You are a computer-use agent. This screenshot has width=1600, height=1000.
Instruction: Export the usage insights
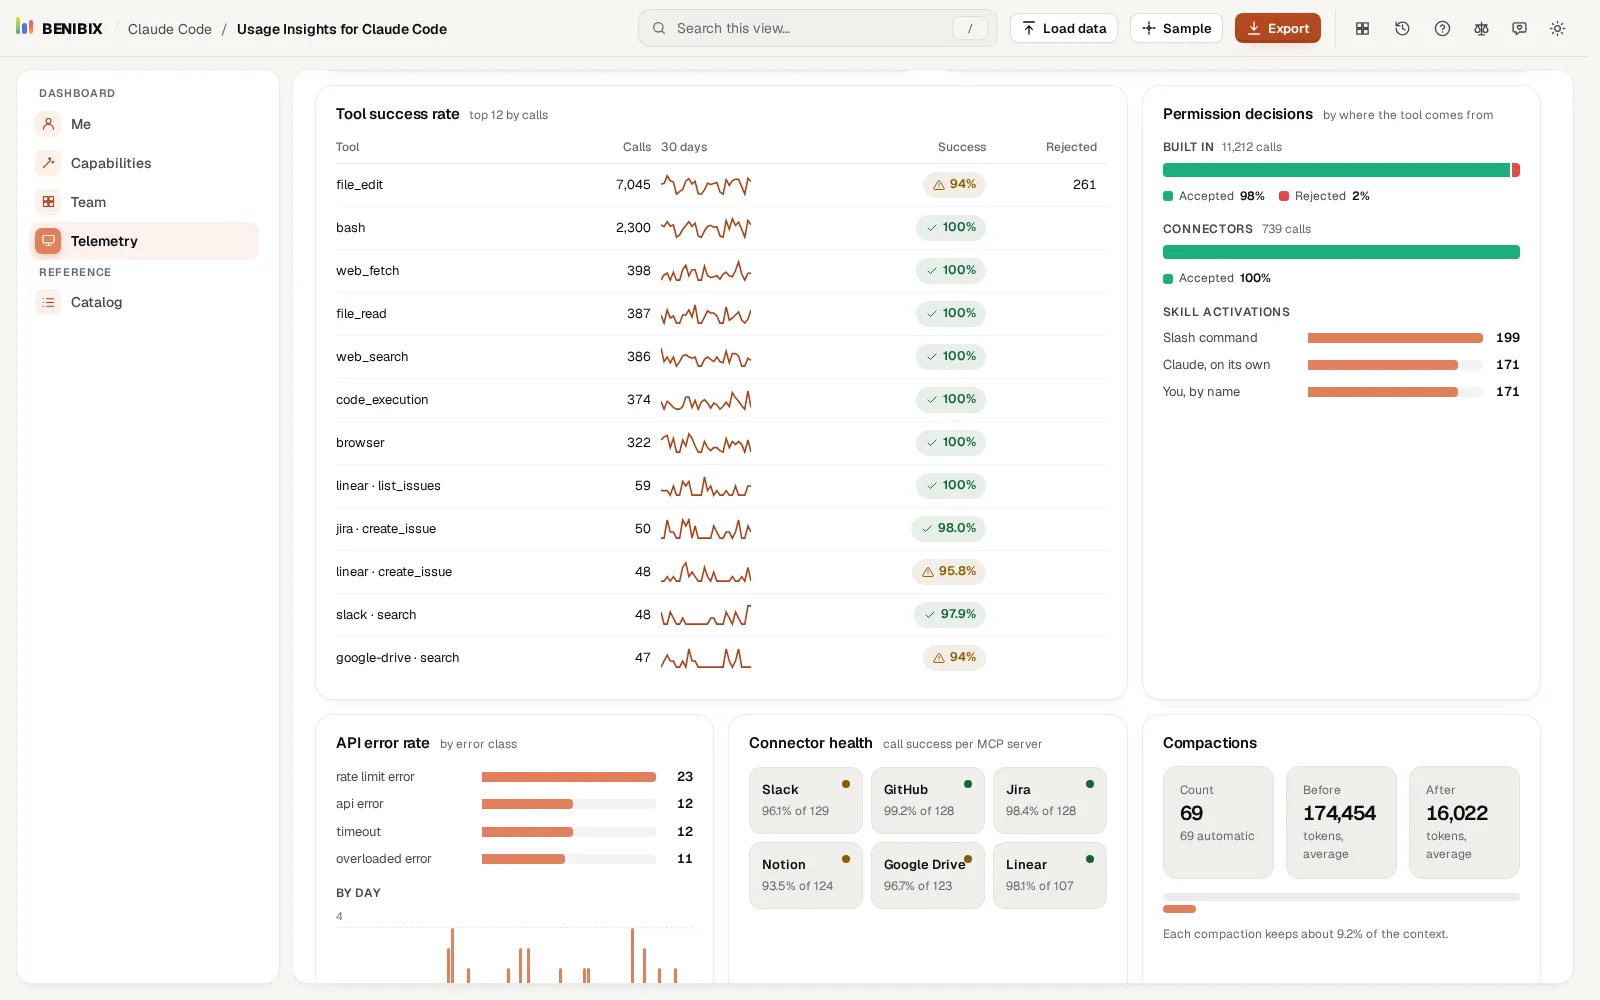click(1278, 28)
